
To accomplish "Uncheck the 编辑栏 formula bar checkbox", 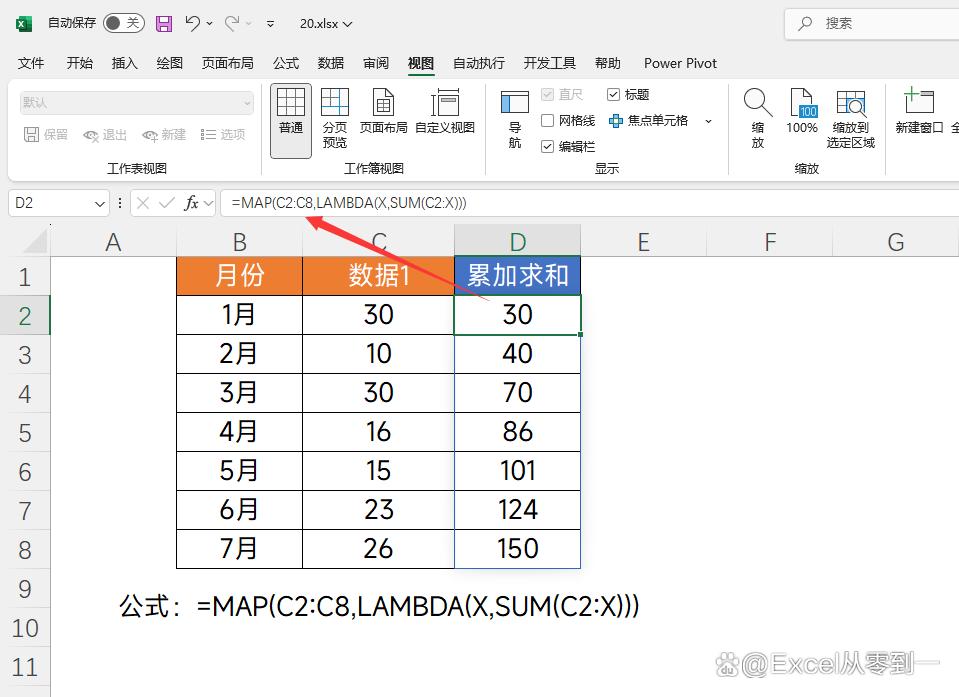I will [x=548, y=146].
